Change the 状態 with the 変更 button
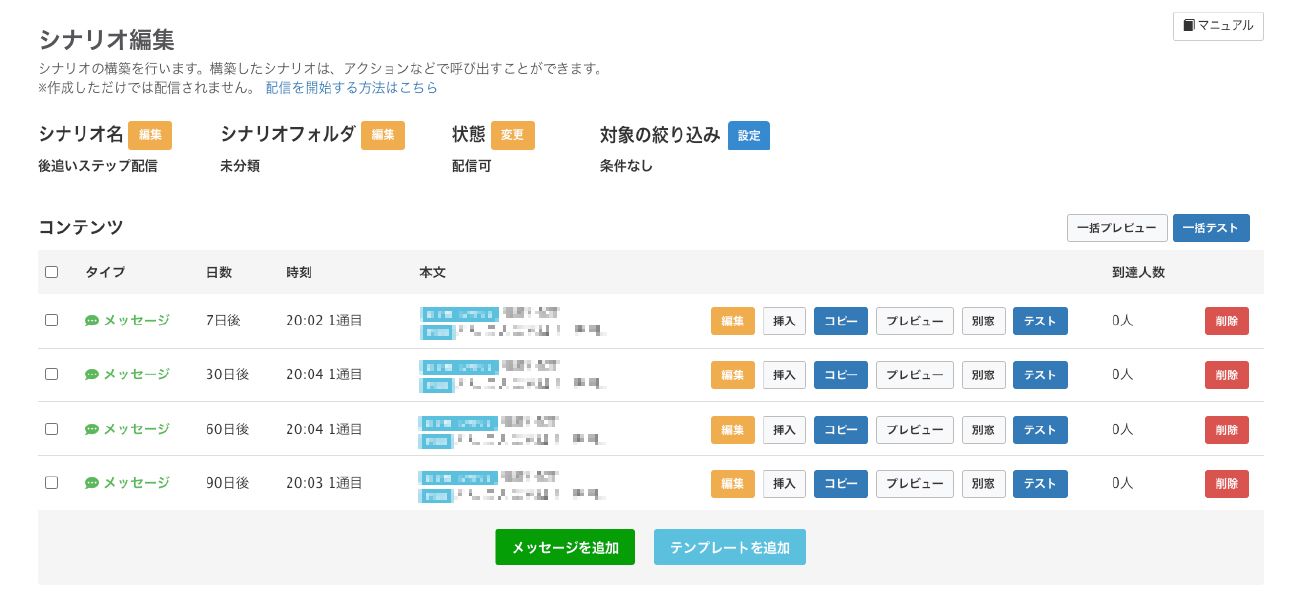 512,135
